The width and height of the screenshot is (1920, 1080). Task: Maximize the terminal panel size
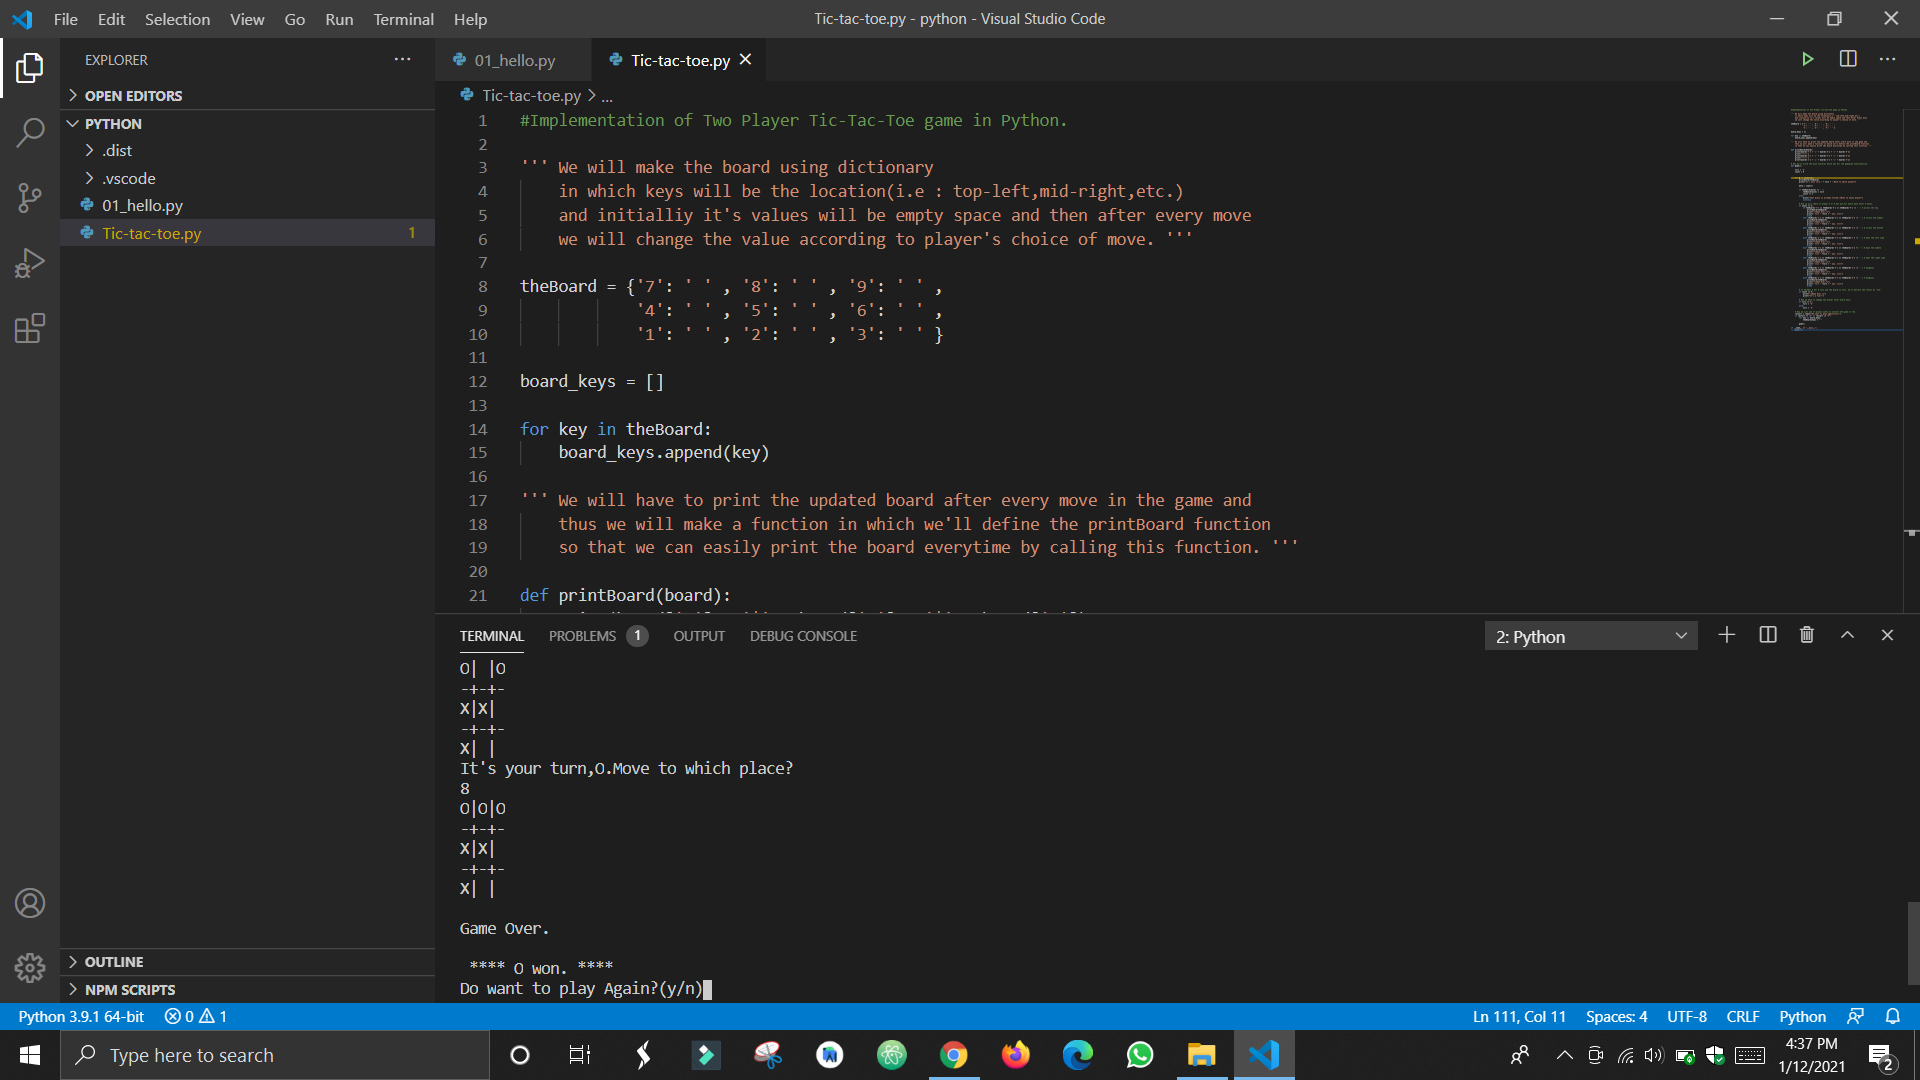click(x=1847, y=635)
